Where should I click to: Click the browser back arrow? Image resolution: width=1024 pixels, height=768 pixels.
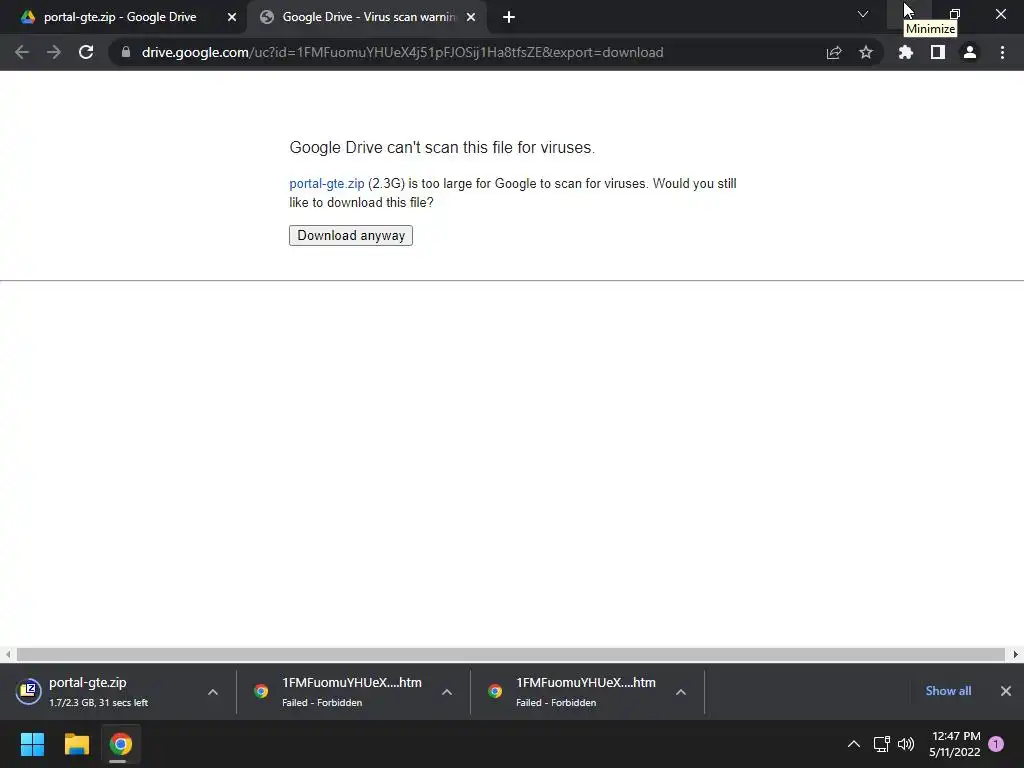tap(22, 52)
